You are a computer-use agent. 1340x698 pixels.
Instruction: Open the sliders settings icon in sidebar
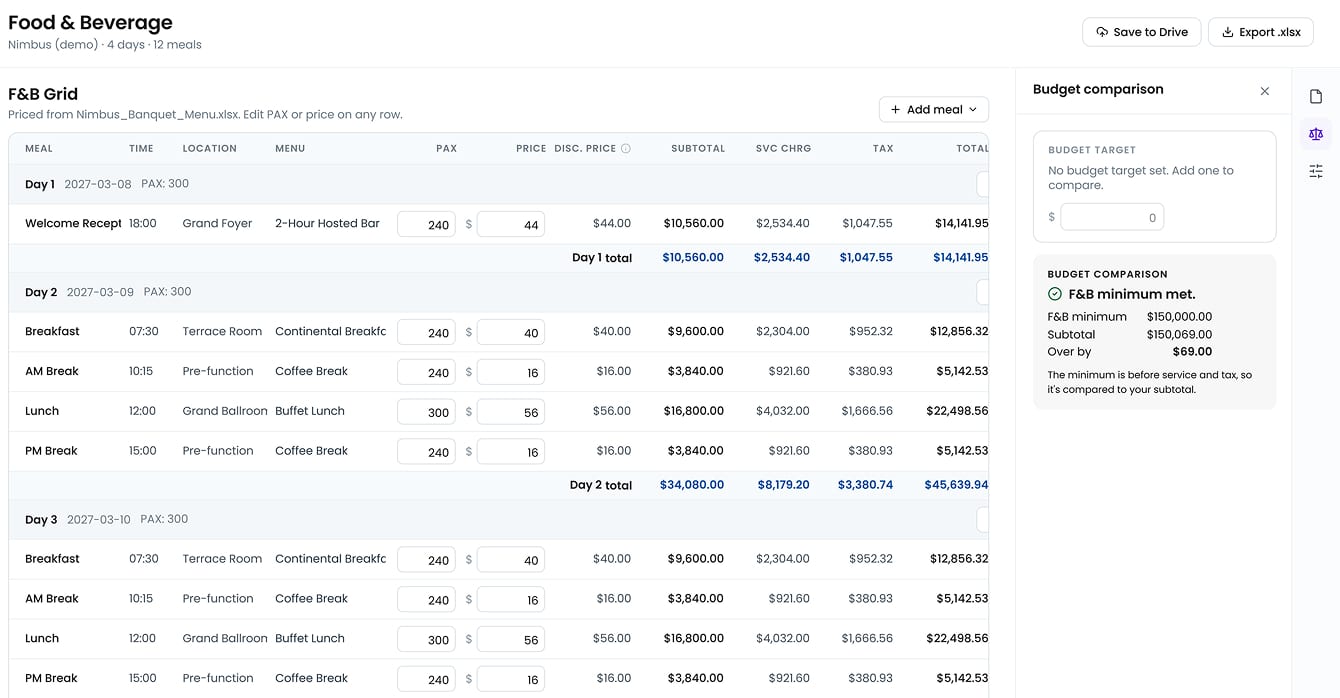1316,172
